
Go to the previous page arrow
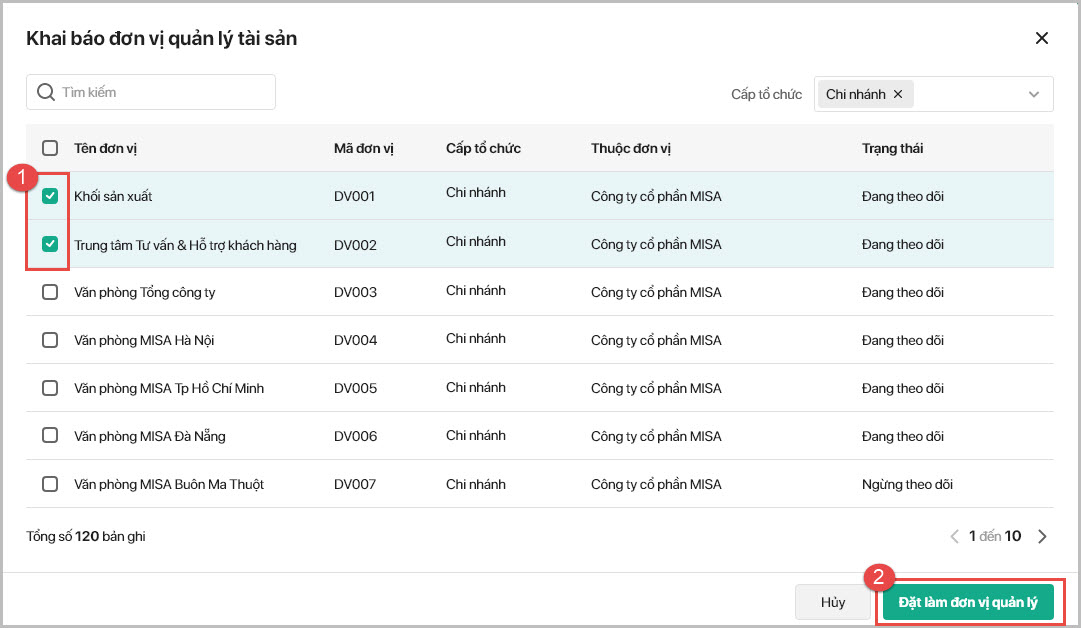tap(954, 537)
